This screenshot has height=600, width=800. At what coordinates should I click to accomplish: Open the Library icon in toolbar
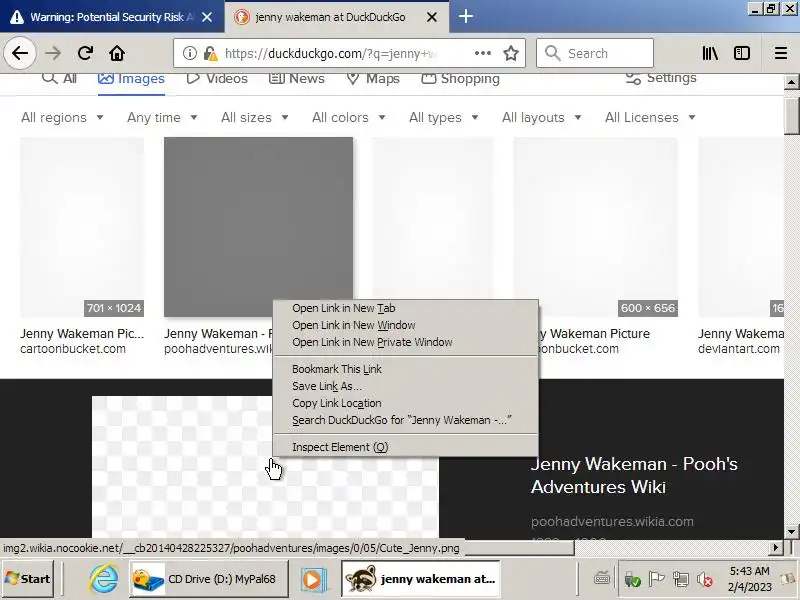(710, 53)
